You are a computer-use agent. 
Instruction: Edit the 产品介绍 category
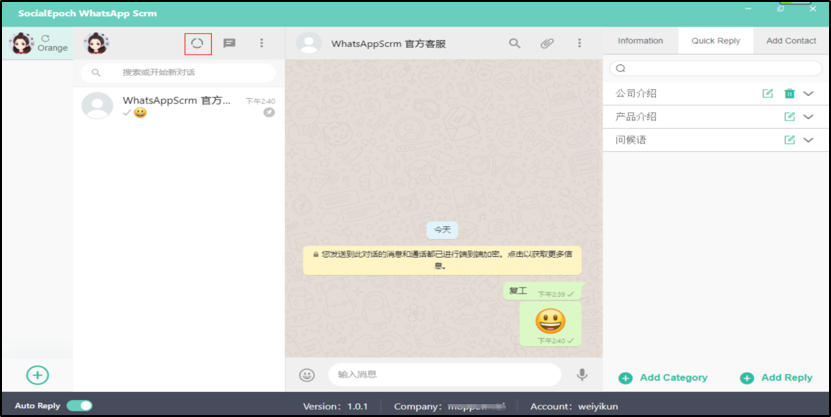(790, 117)
